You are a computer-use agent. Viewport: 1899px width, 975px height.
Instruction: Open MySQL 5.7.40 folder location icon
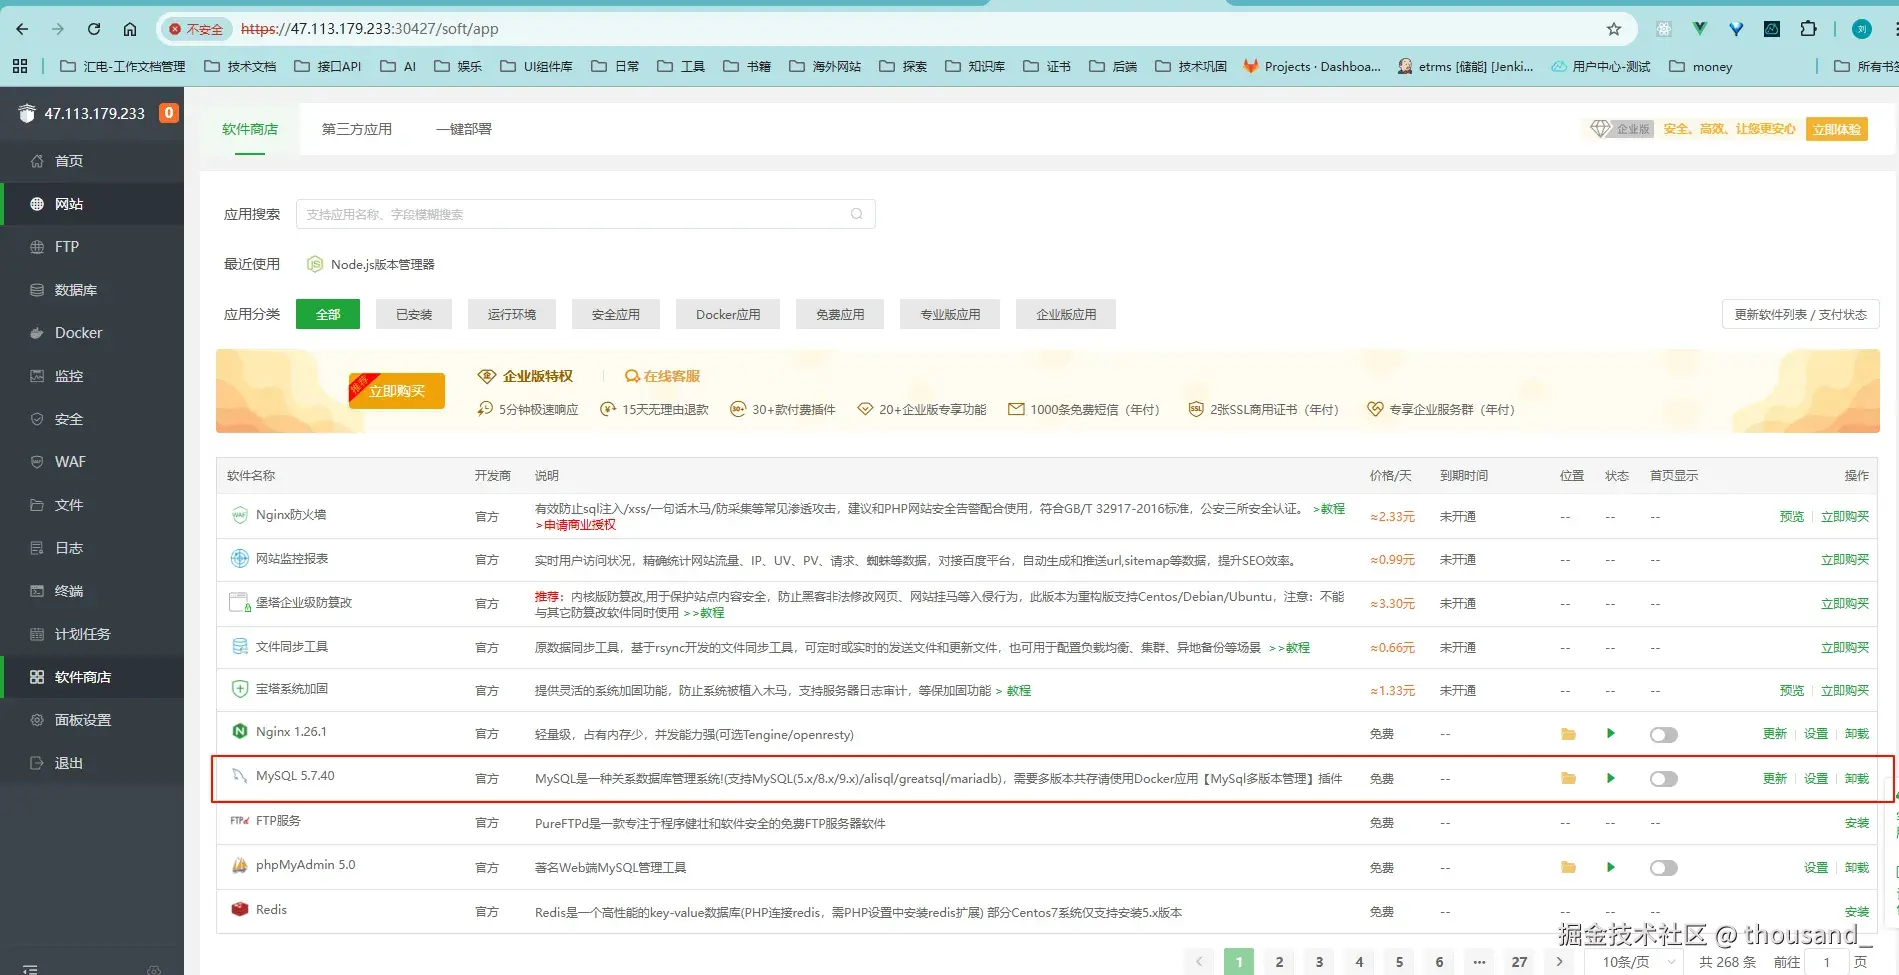(1567, 778)
